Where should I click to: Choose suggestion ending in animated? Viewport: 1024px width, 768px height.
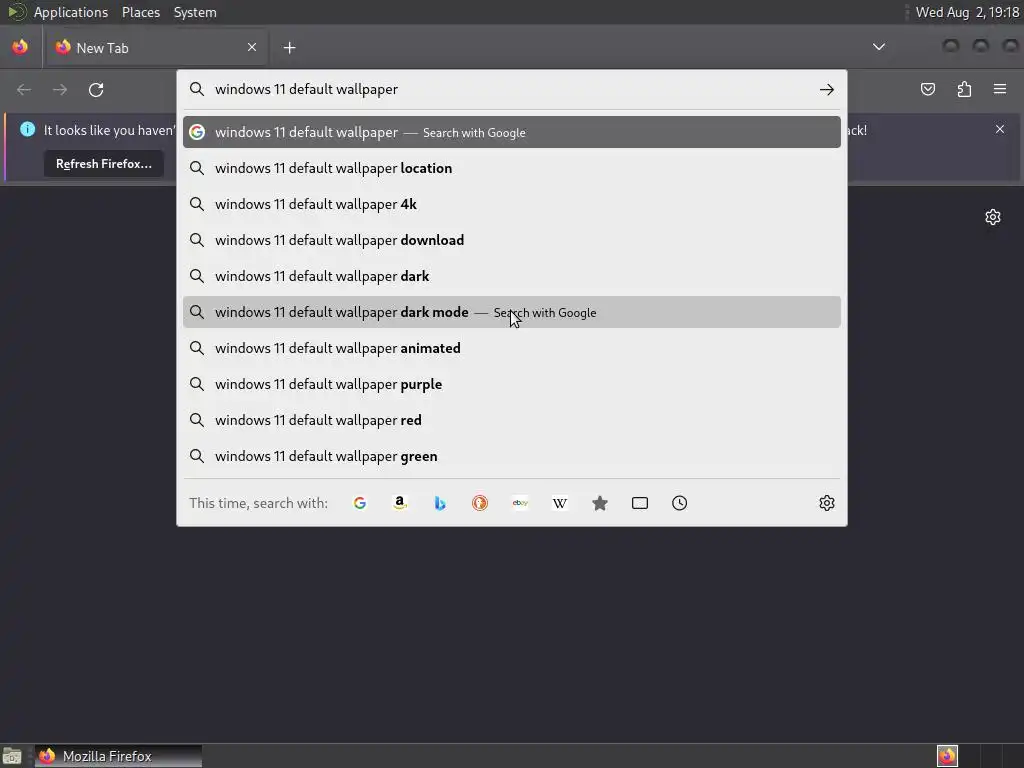coord(512,348)
